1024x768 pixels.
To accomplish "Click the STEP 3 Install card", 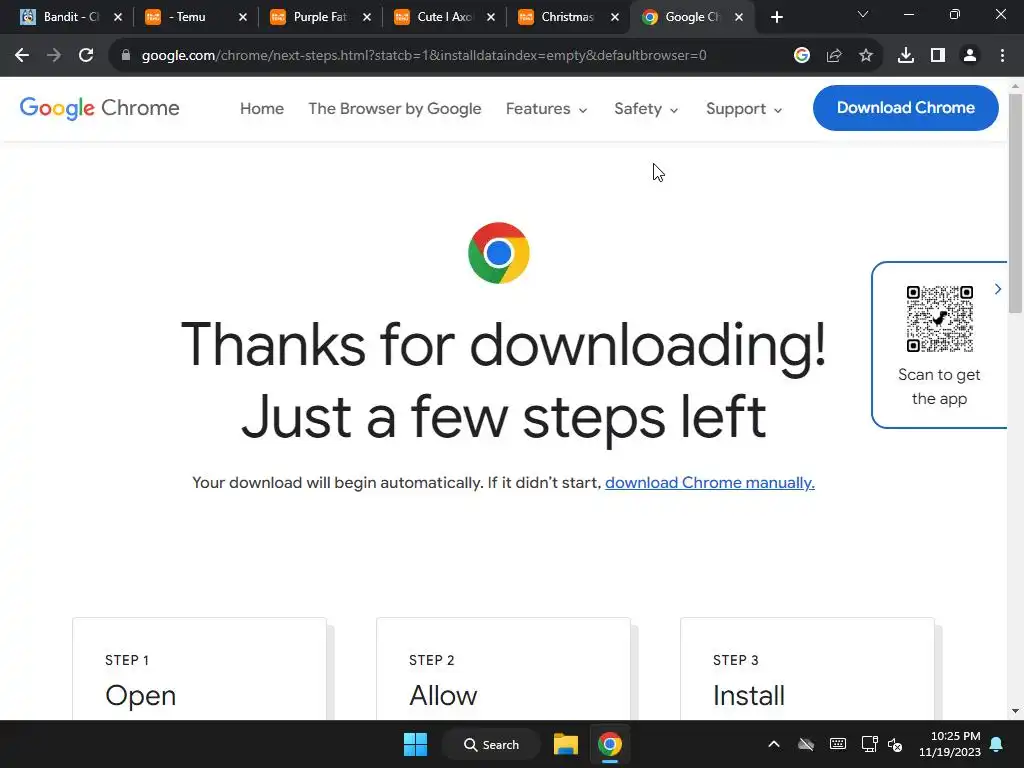I will click(807, 669).
